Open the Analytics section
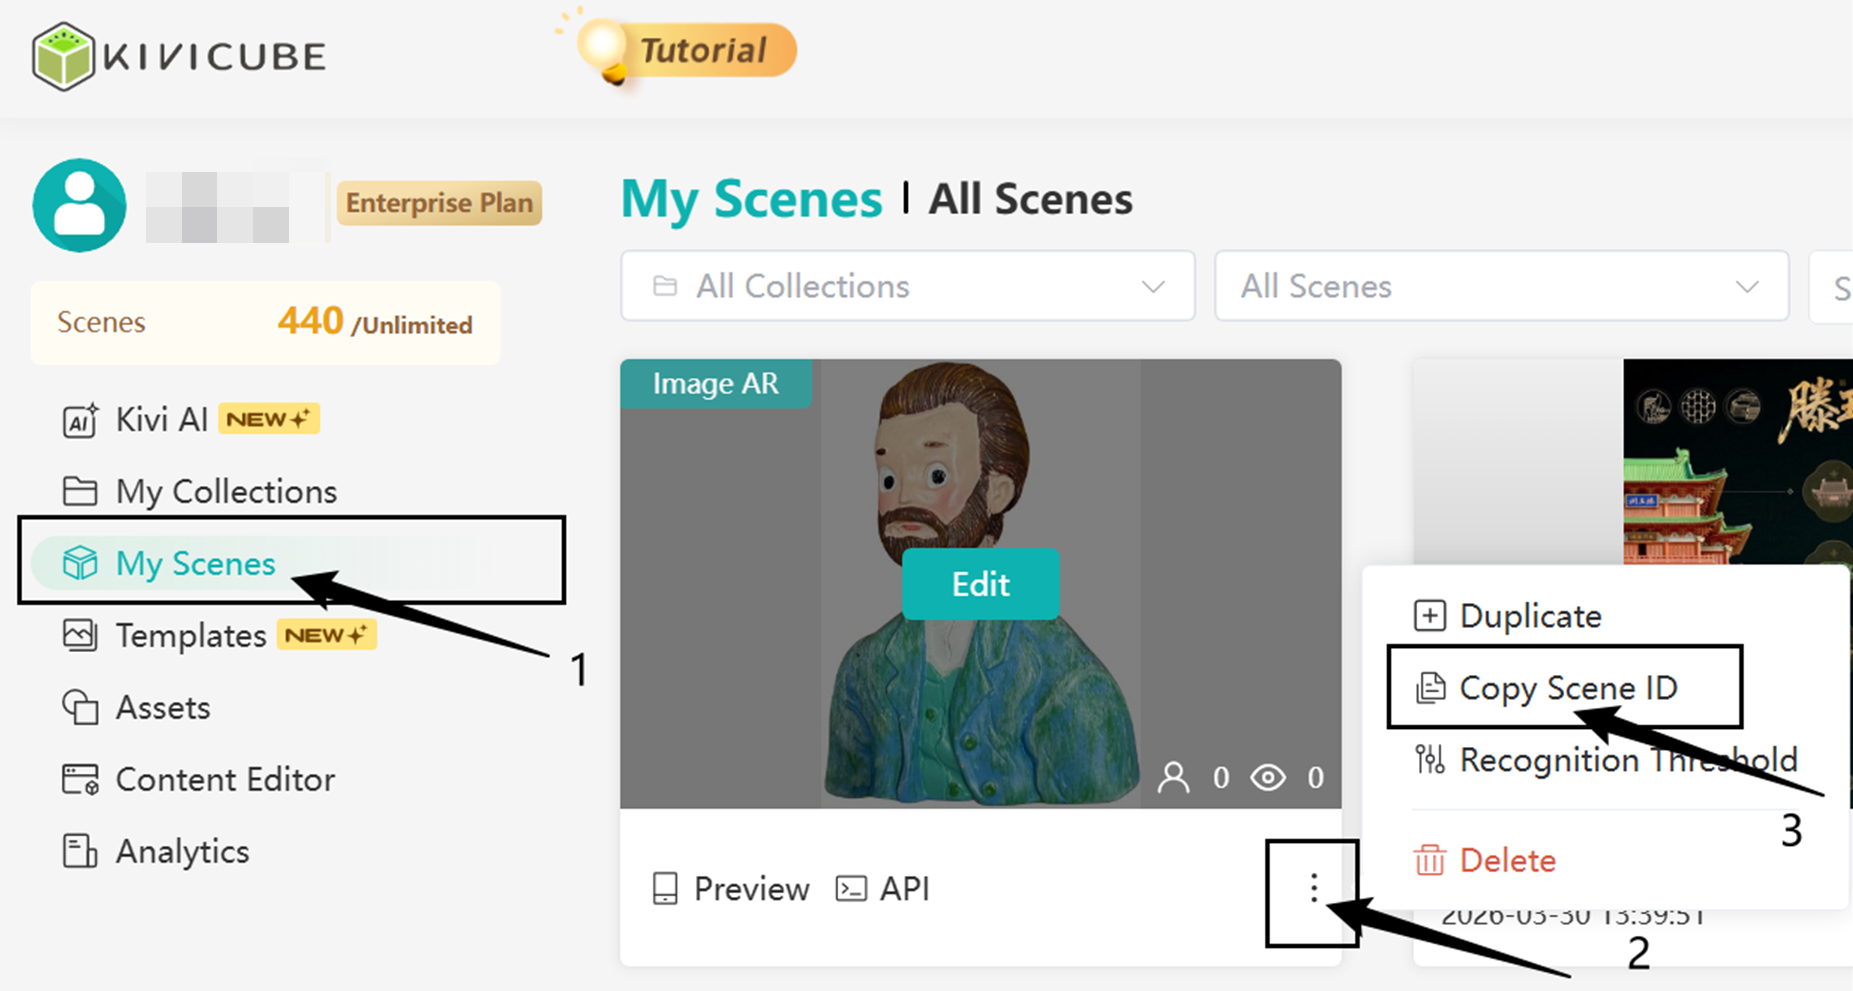 (181, 851)
